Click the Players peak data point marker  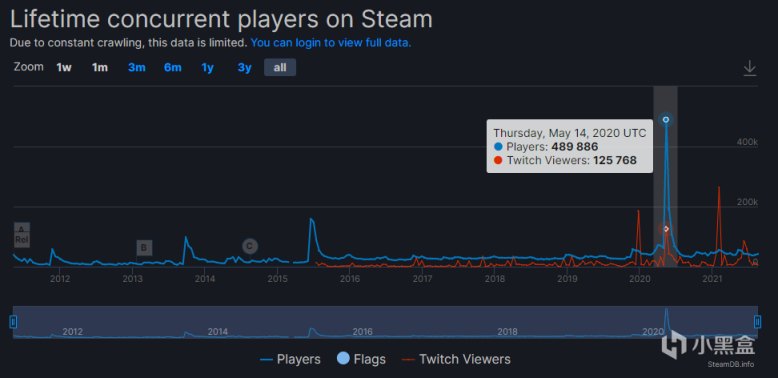pyautogui.click(x=666, y=120)
